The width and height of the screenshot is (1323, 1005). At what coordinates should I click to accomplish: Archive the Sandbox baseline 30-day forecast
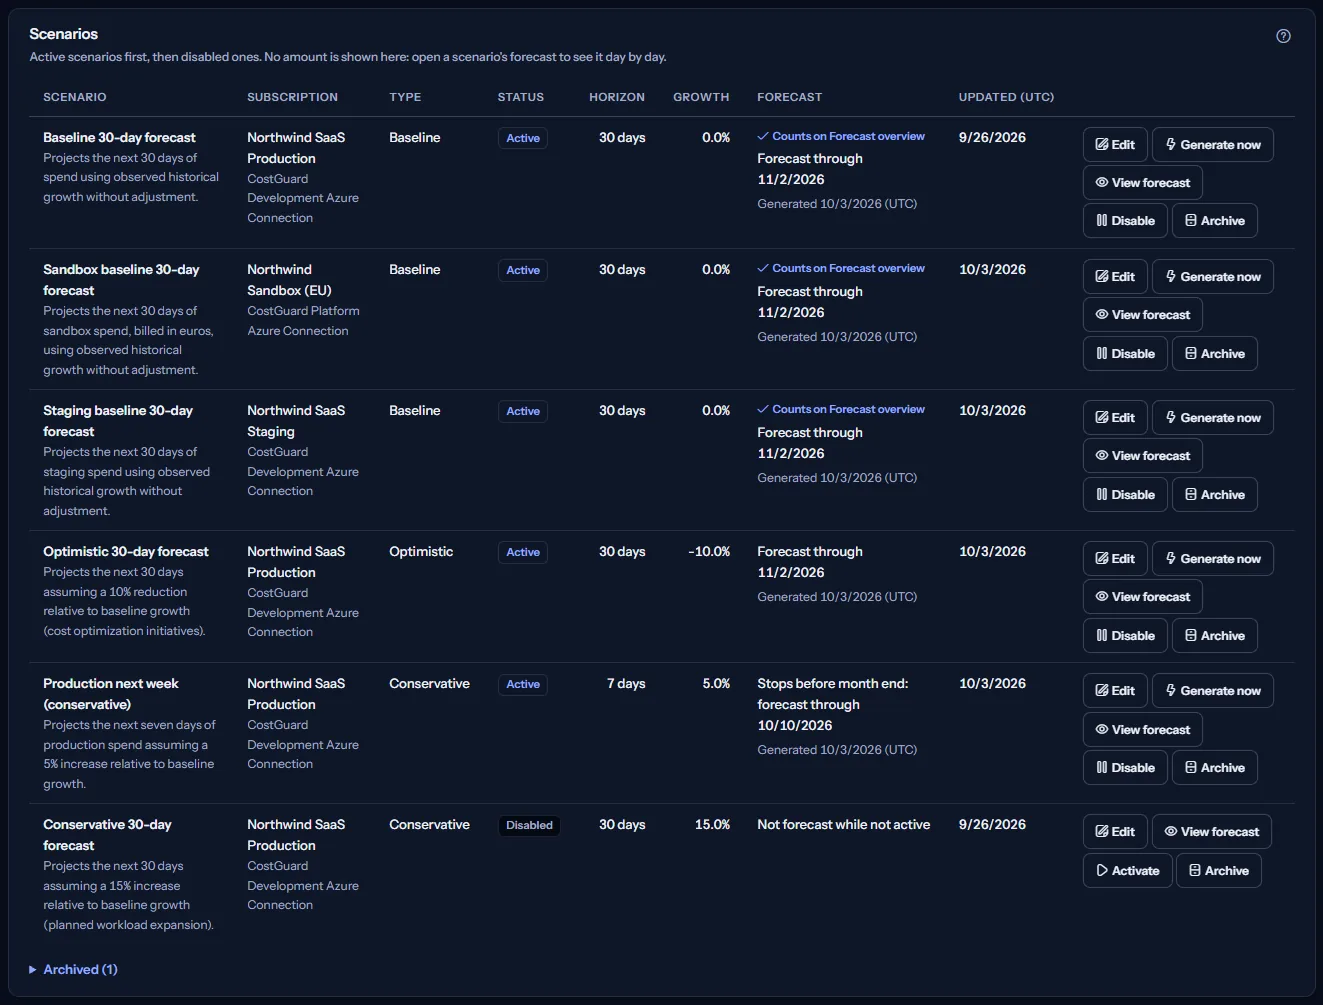[1214, 354]
